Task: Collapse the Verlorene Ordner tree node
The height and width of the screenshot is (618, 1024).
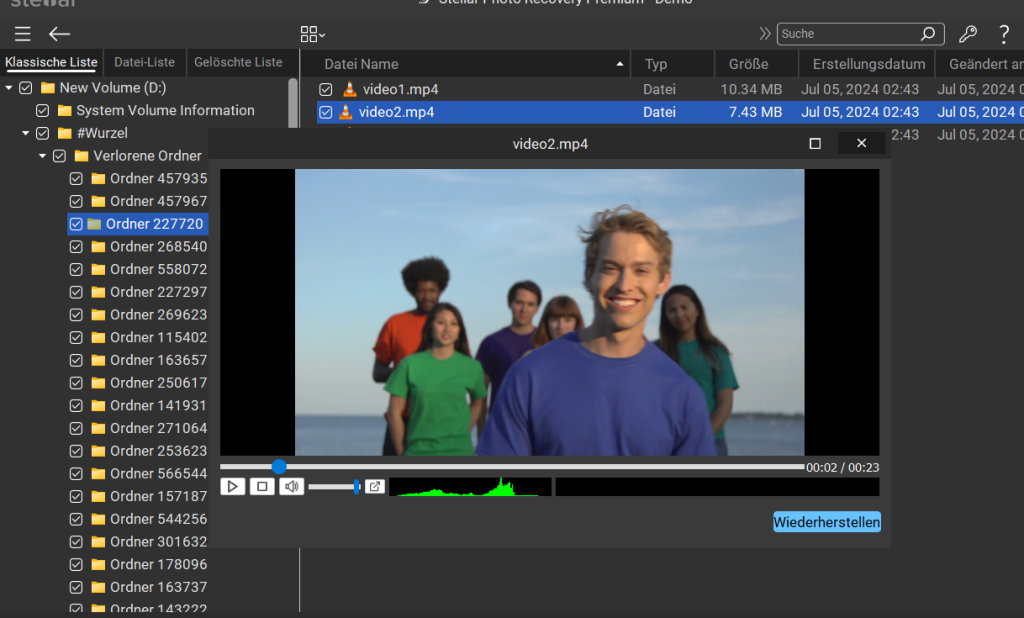Action: [43, 156]
